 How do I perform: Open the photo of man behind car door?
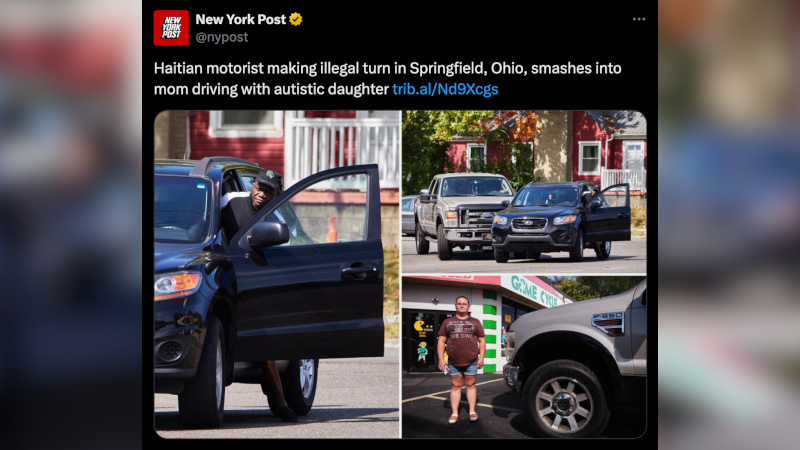(x=277, y=274)
